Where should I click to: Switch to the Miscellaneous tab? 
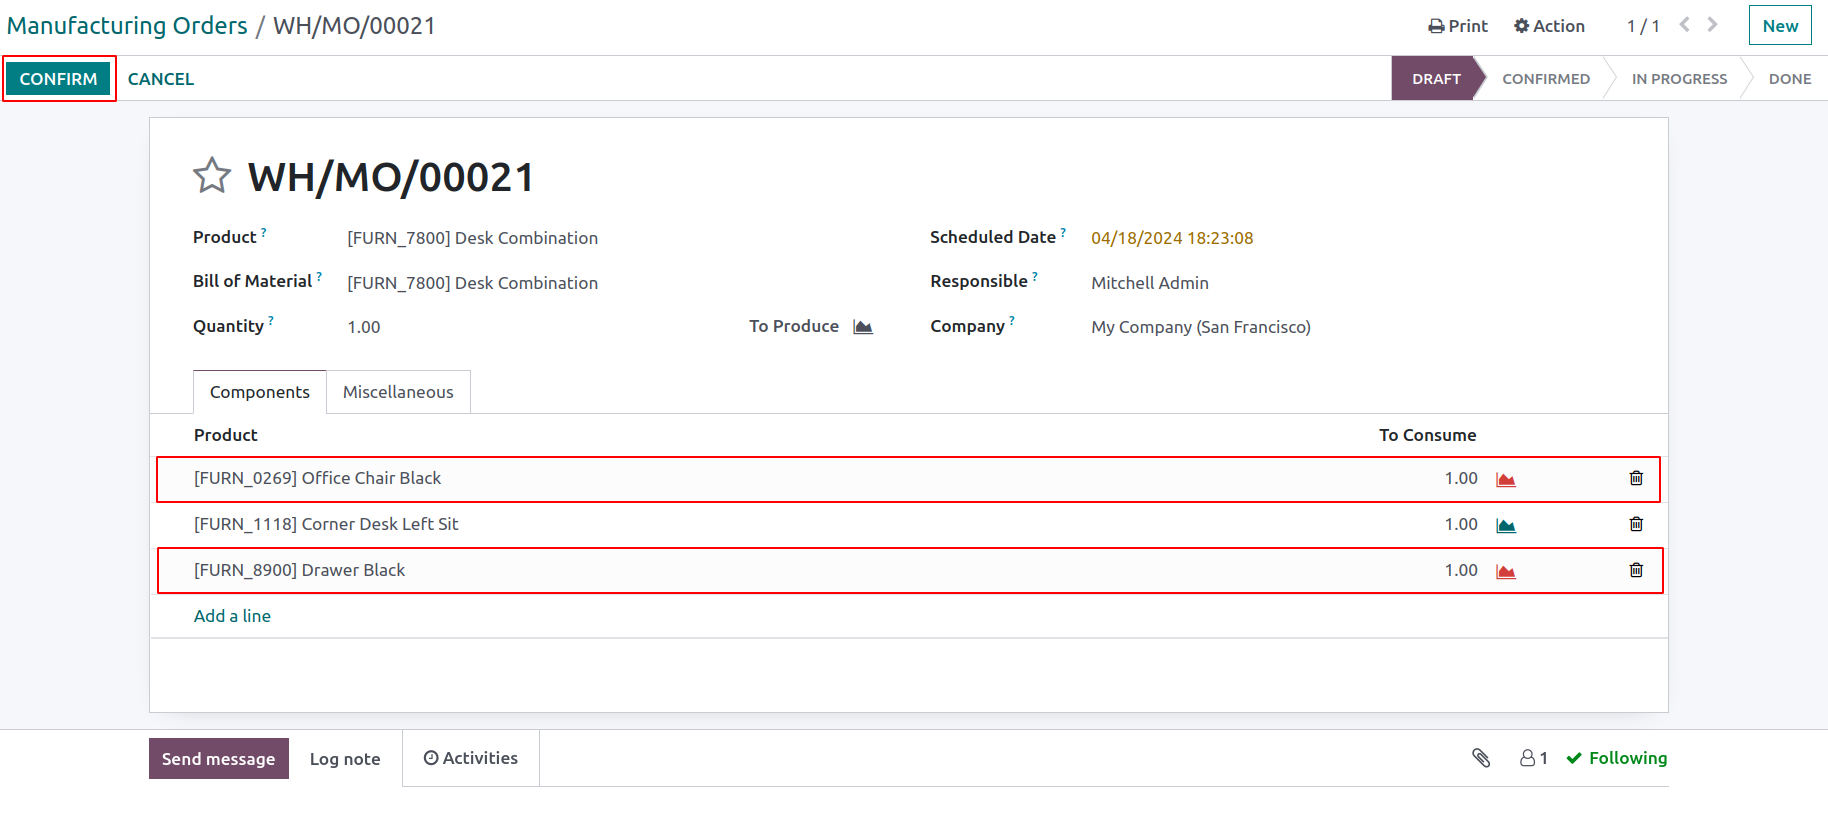click(x=398, y=392)
